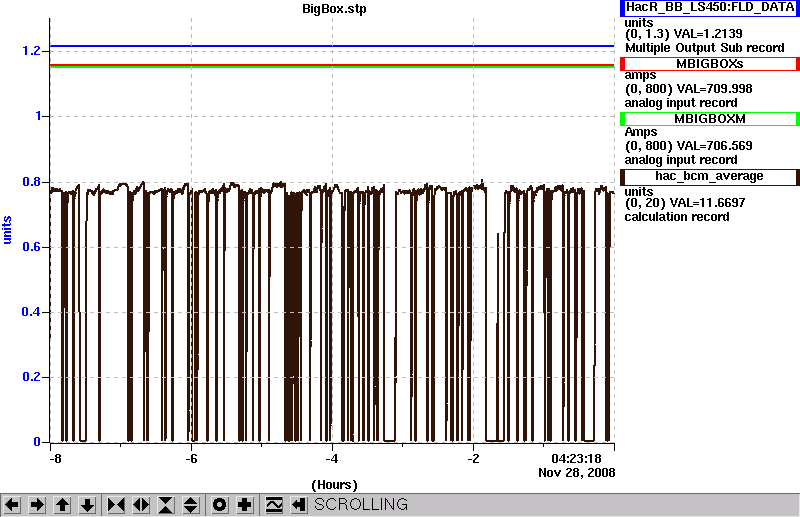Click the 'amps' units label under MBIGBOXs
This screenshot has width=800, height=517.
click(x=640, y=76)
